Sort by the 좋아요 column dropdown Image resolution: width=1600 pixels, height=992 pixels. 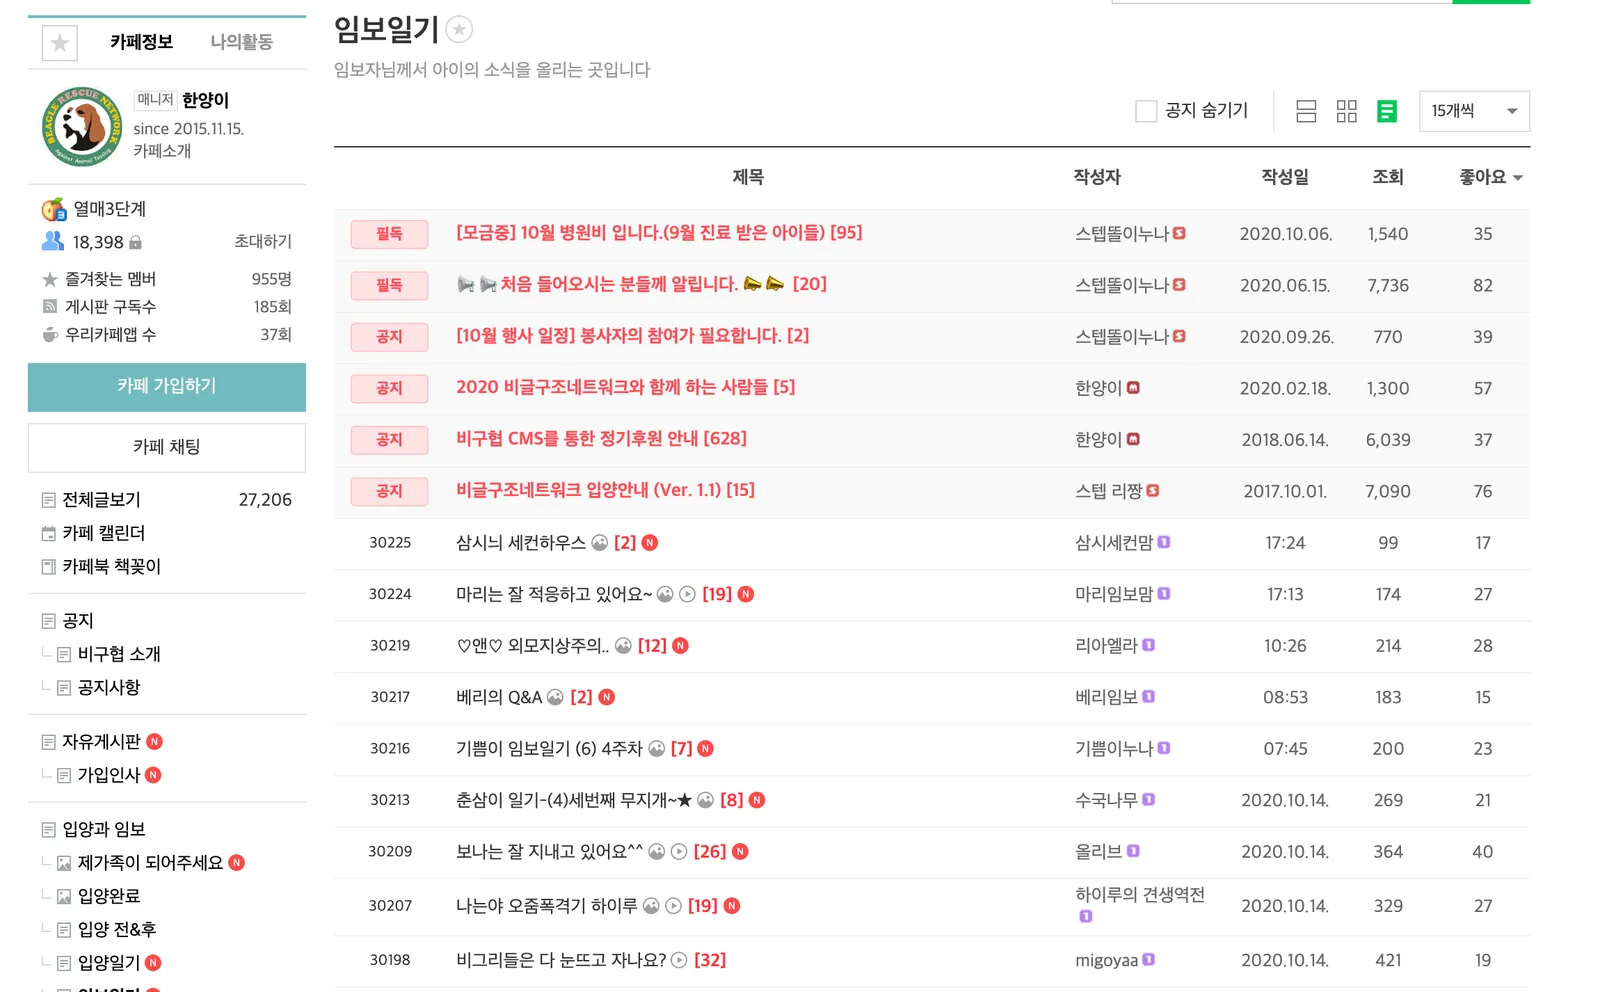click(x=1491, y=177)
